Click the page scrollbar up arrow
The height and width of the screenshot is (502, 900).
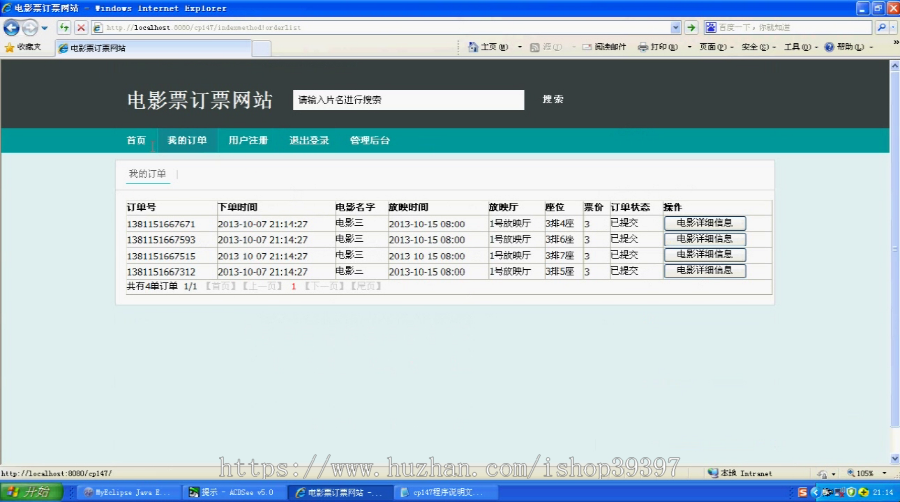tap(895, 66)
